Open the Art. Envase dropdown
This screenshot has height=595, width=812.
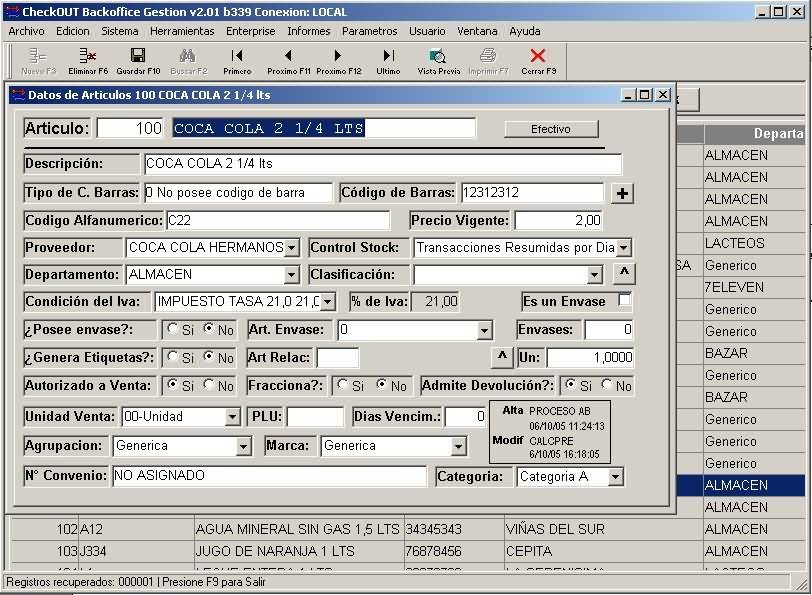click(x=484, y=329)
